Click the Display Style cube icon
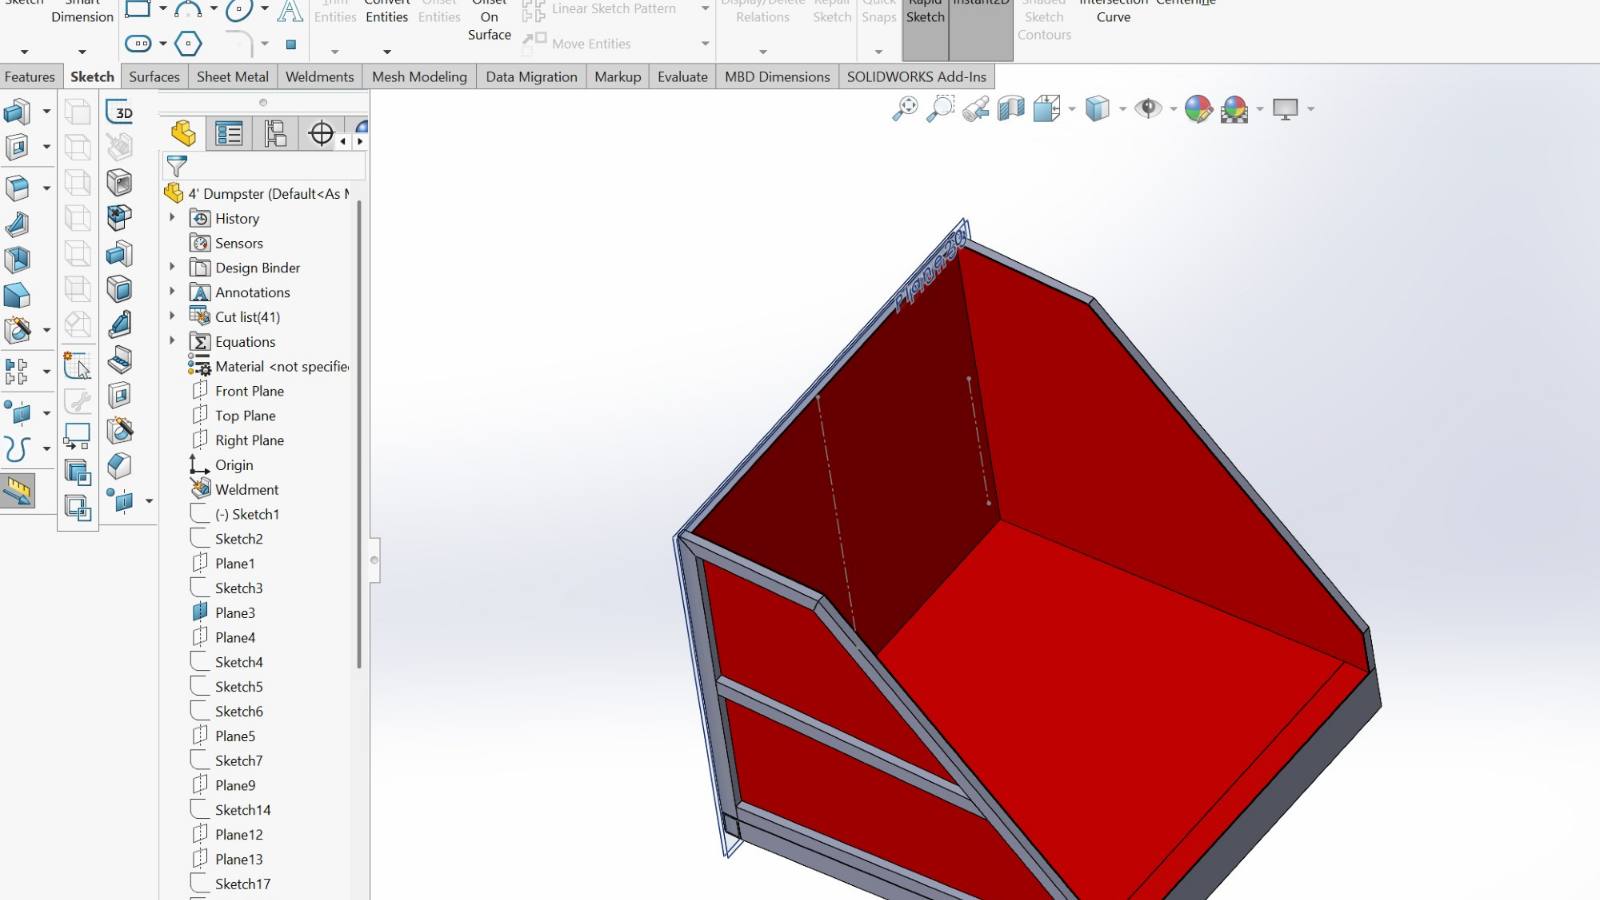Viewport: 1600px width, 900px height. coord(1098,108)
